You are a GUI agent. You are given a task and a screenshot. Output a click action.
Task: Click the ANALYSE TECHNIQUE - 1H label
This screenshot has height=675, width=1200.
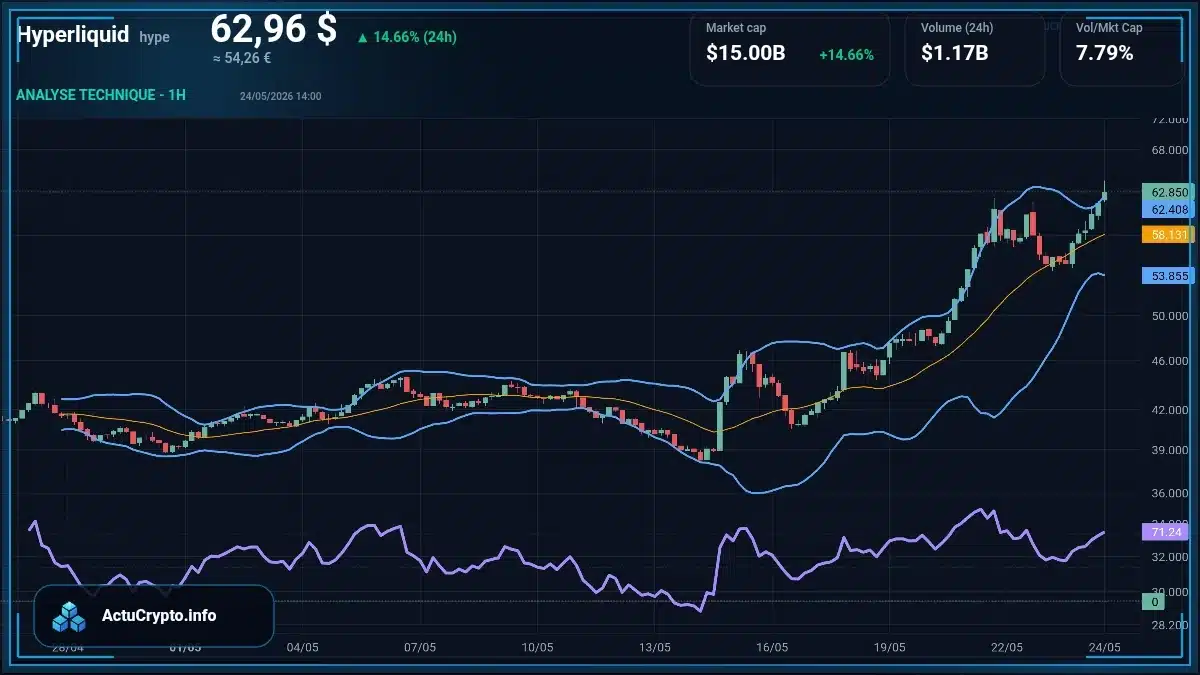[x=101, y=95]
